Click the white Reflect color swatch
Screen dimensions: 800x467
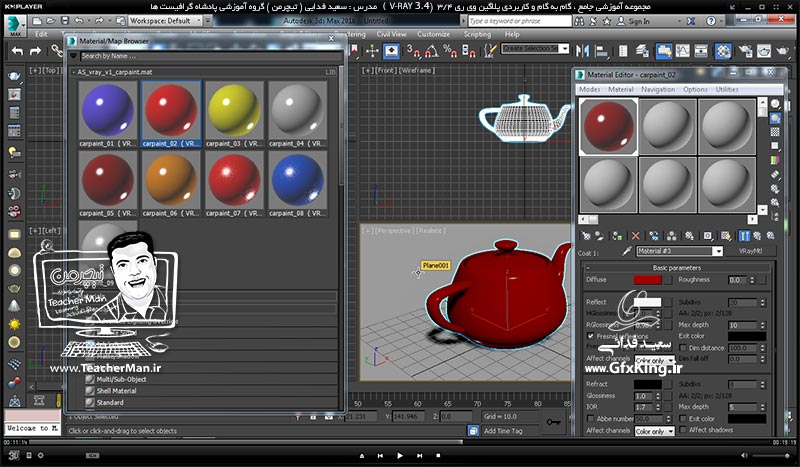[647, 302]
